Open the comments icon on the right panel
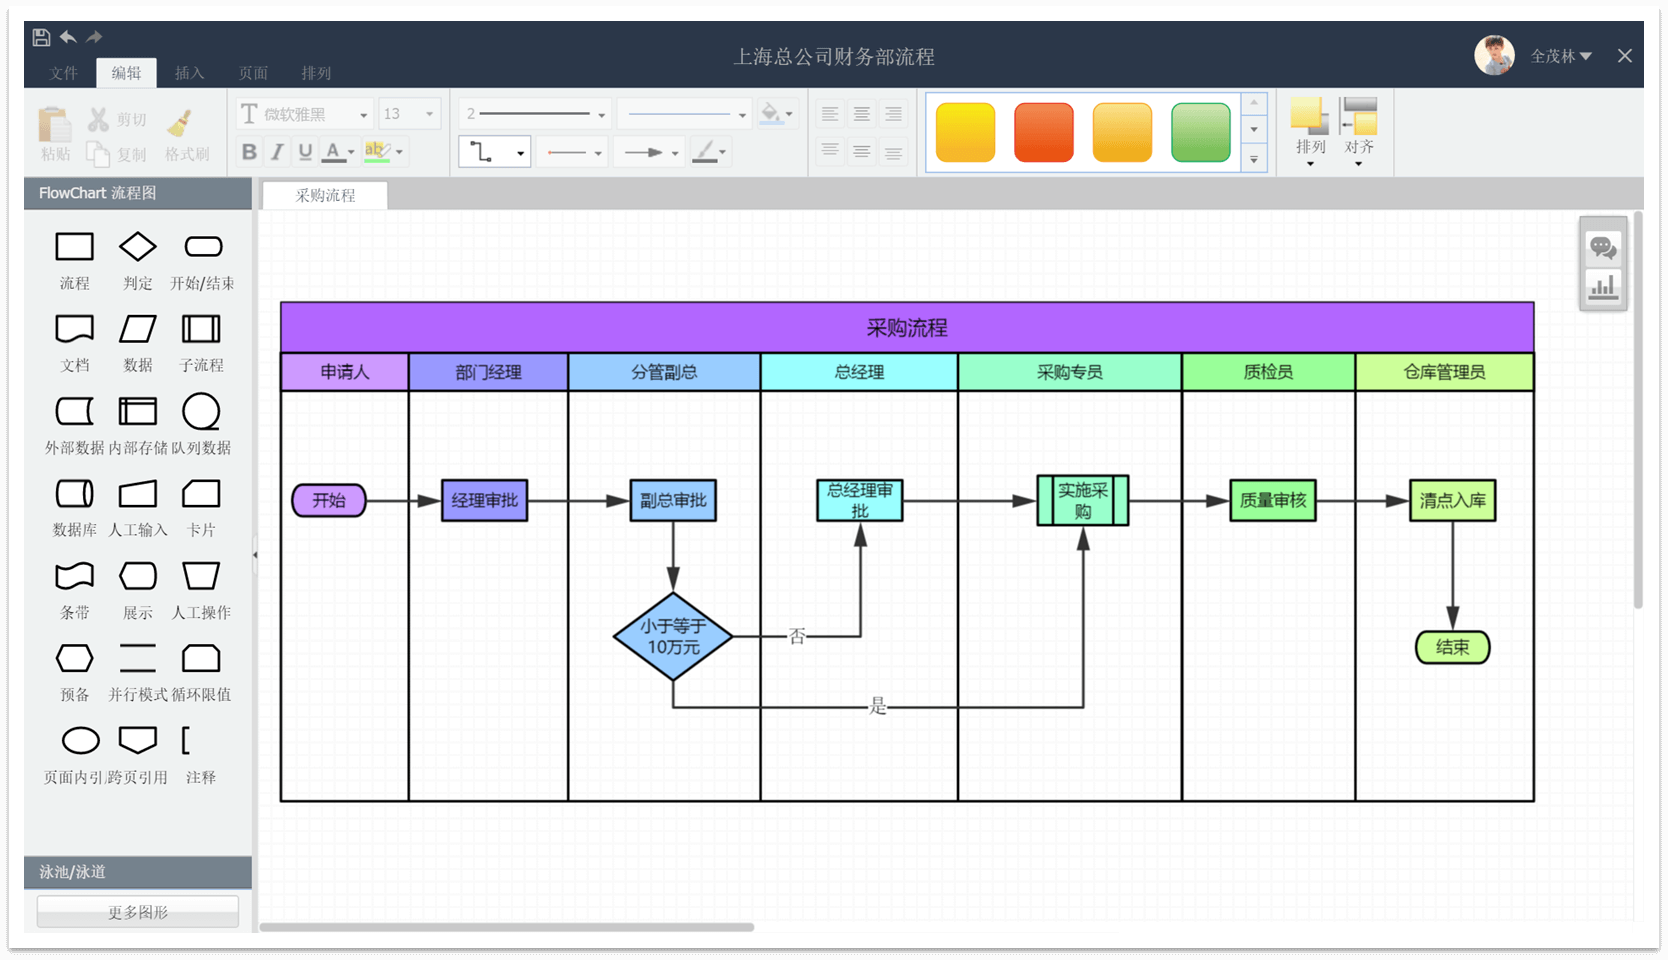This screenshot has width=1668, height=960. pyautogui.click(x=1603, y=248)
